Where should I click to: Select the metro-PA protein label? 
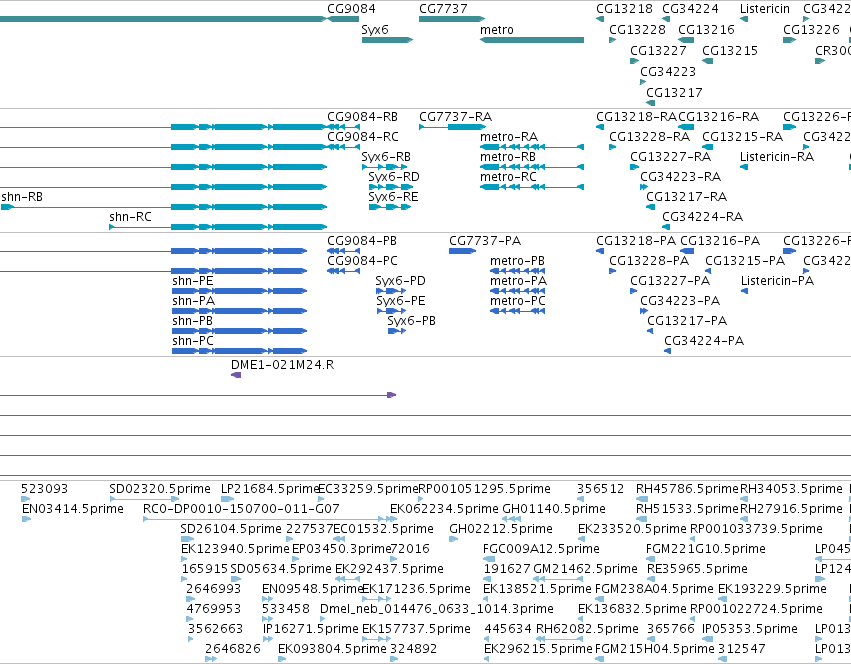pos(518,281)
